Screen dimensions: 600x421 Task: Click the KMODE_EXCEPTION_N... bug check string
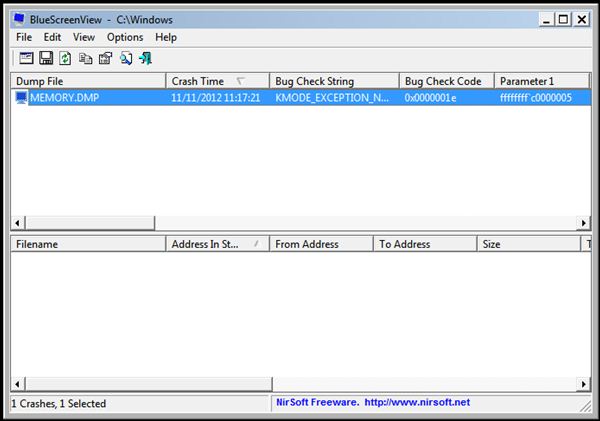pos(332,98)
